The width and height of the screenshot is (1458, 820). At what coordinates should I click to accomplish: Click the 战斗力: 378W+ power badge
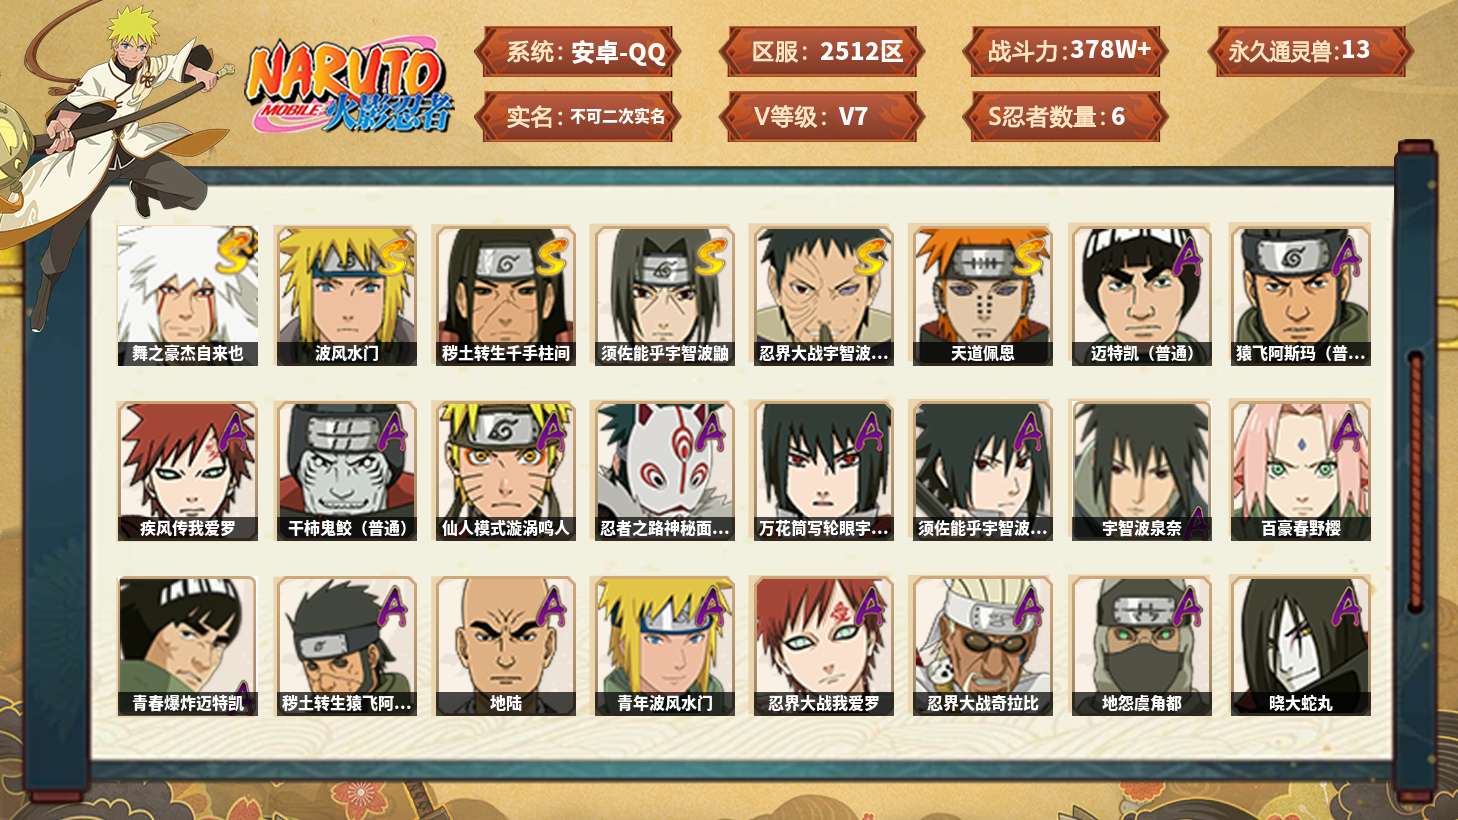pyautogui.click(x=1065, y=52)
